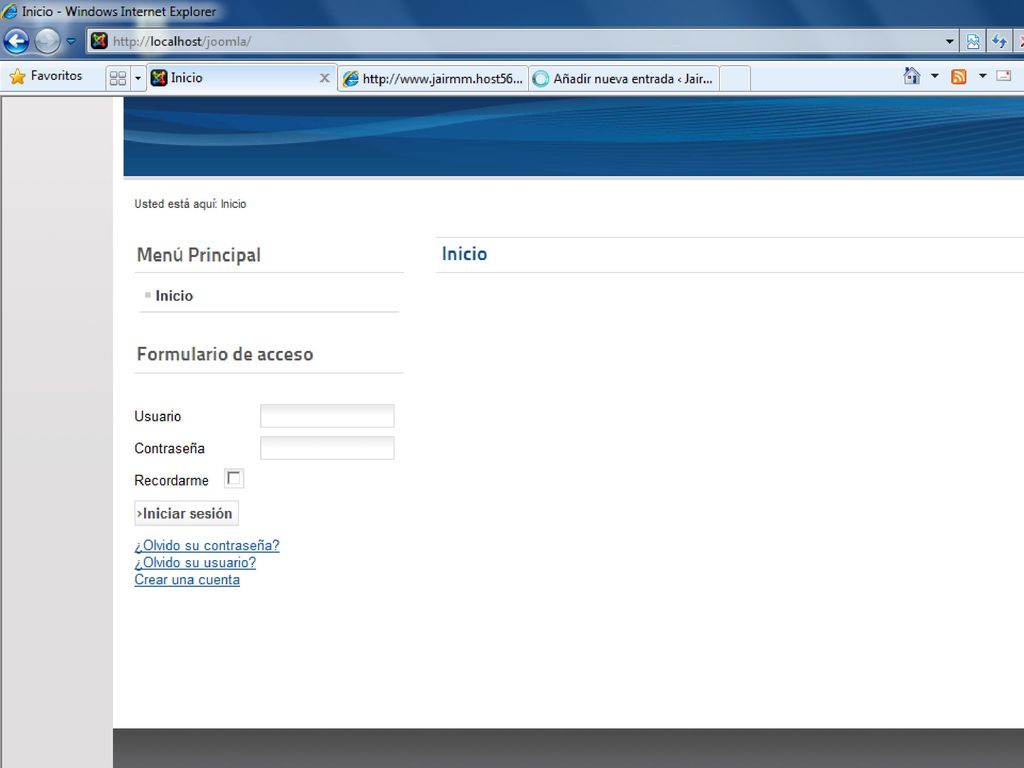Expand the address bar URL history arrow

click(950, 41)
